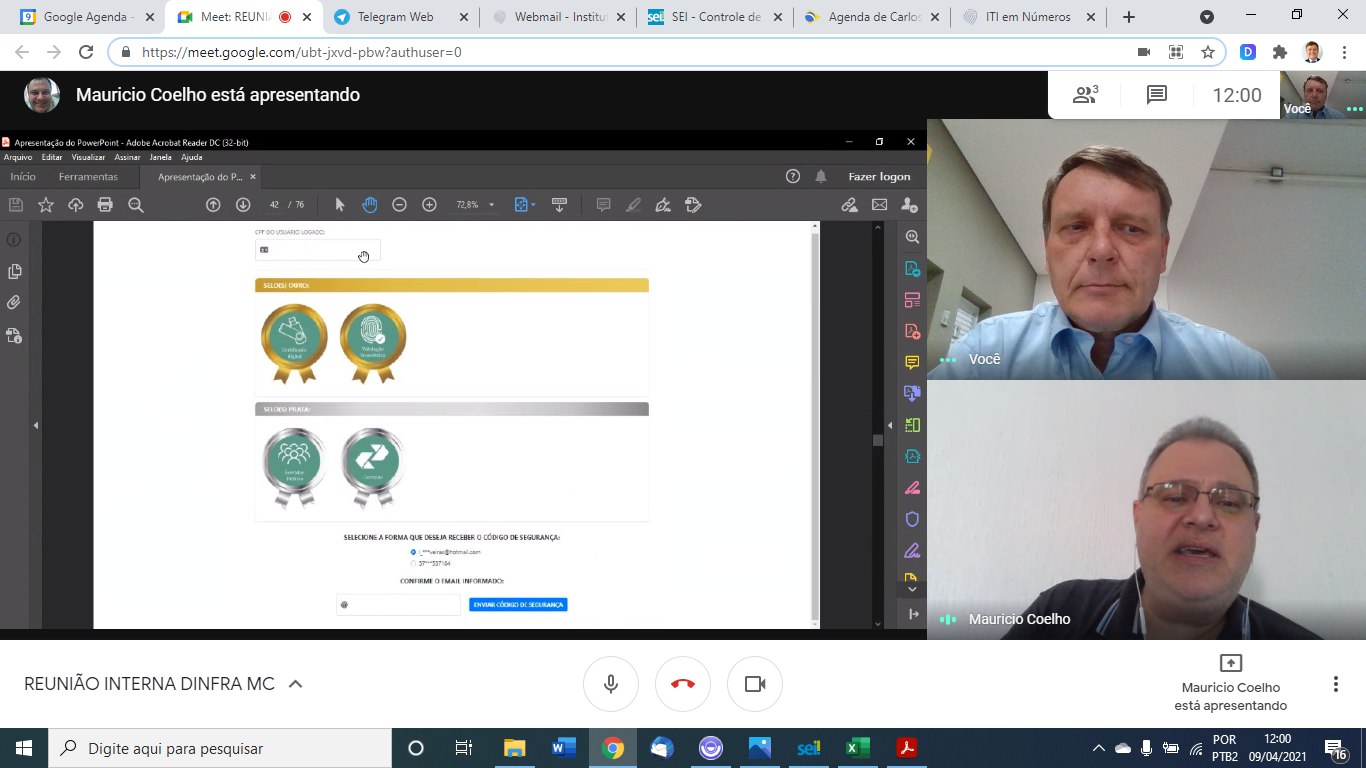Screen dimensions: 1366x768
Task: Click Mauricio Coelho está apresentando button
Action: coord(1230,684)
